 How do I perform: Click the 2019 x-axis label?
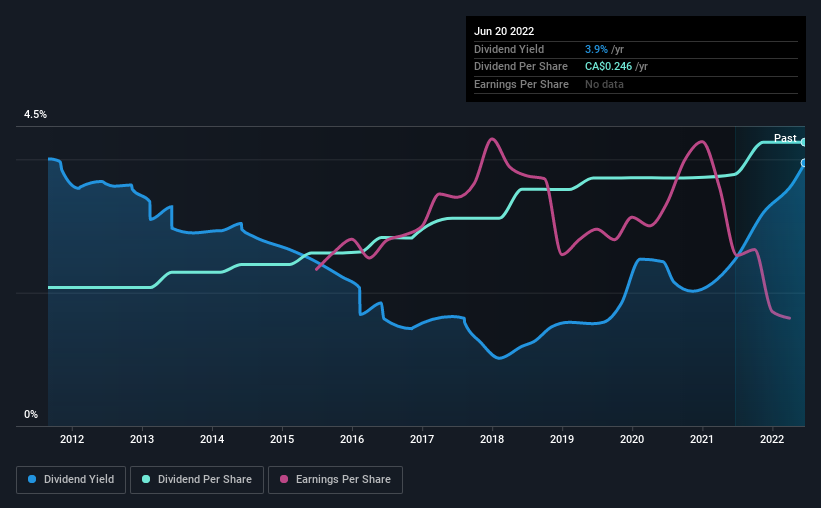[x=562, y=439]
